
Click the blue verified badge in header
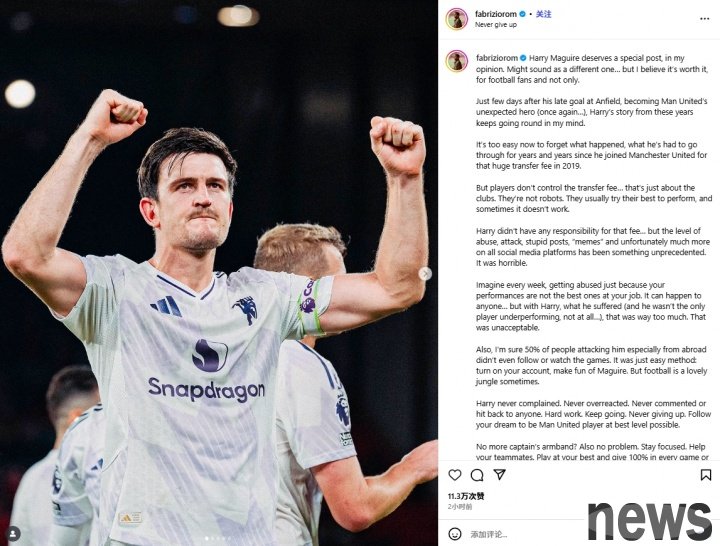click(522, 14)
